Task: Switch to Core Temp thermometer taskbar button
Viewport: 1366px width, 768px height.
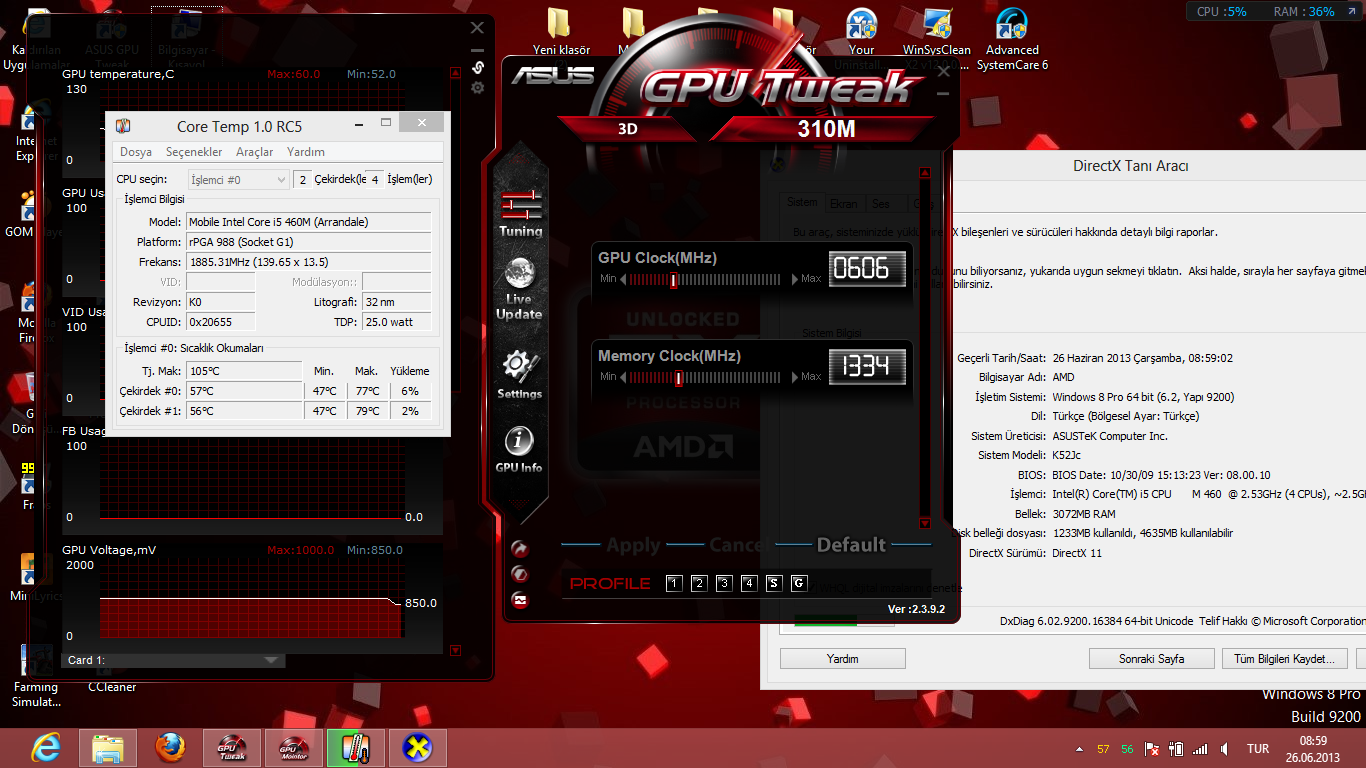Action: point(355,747)
